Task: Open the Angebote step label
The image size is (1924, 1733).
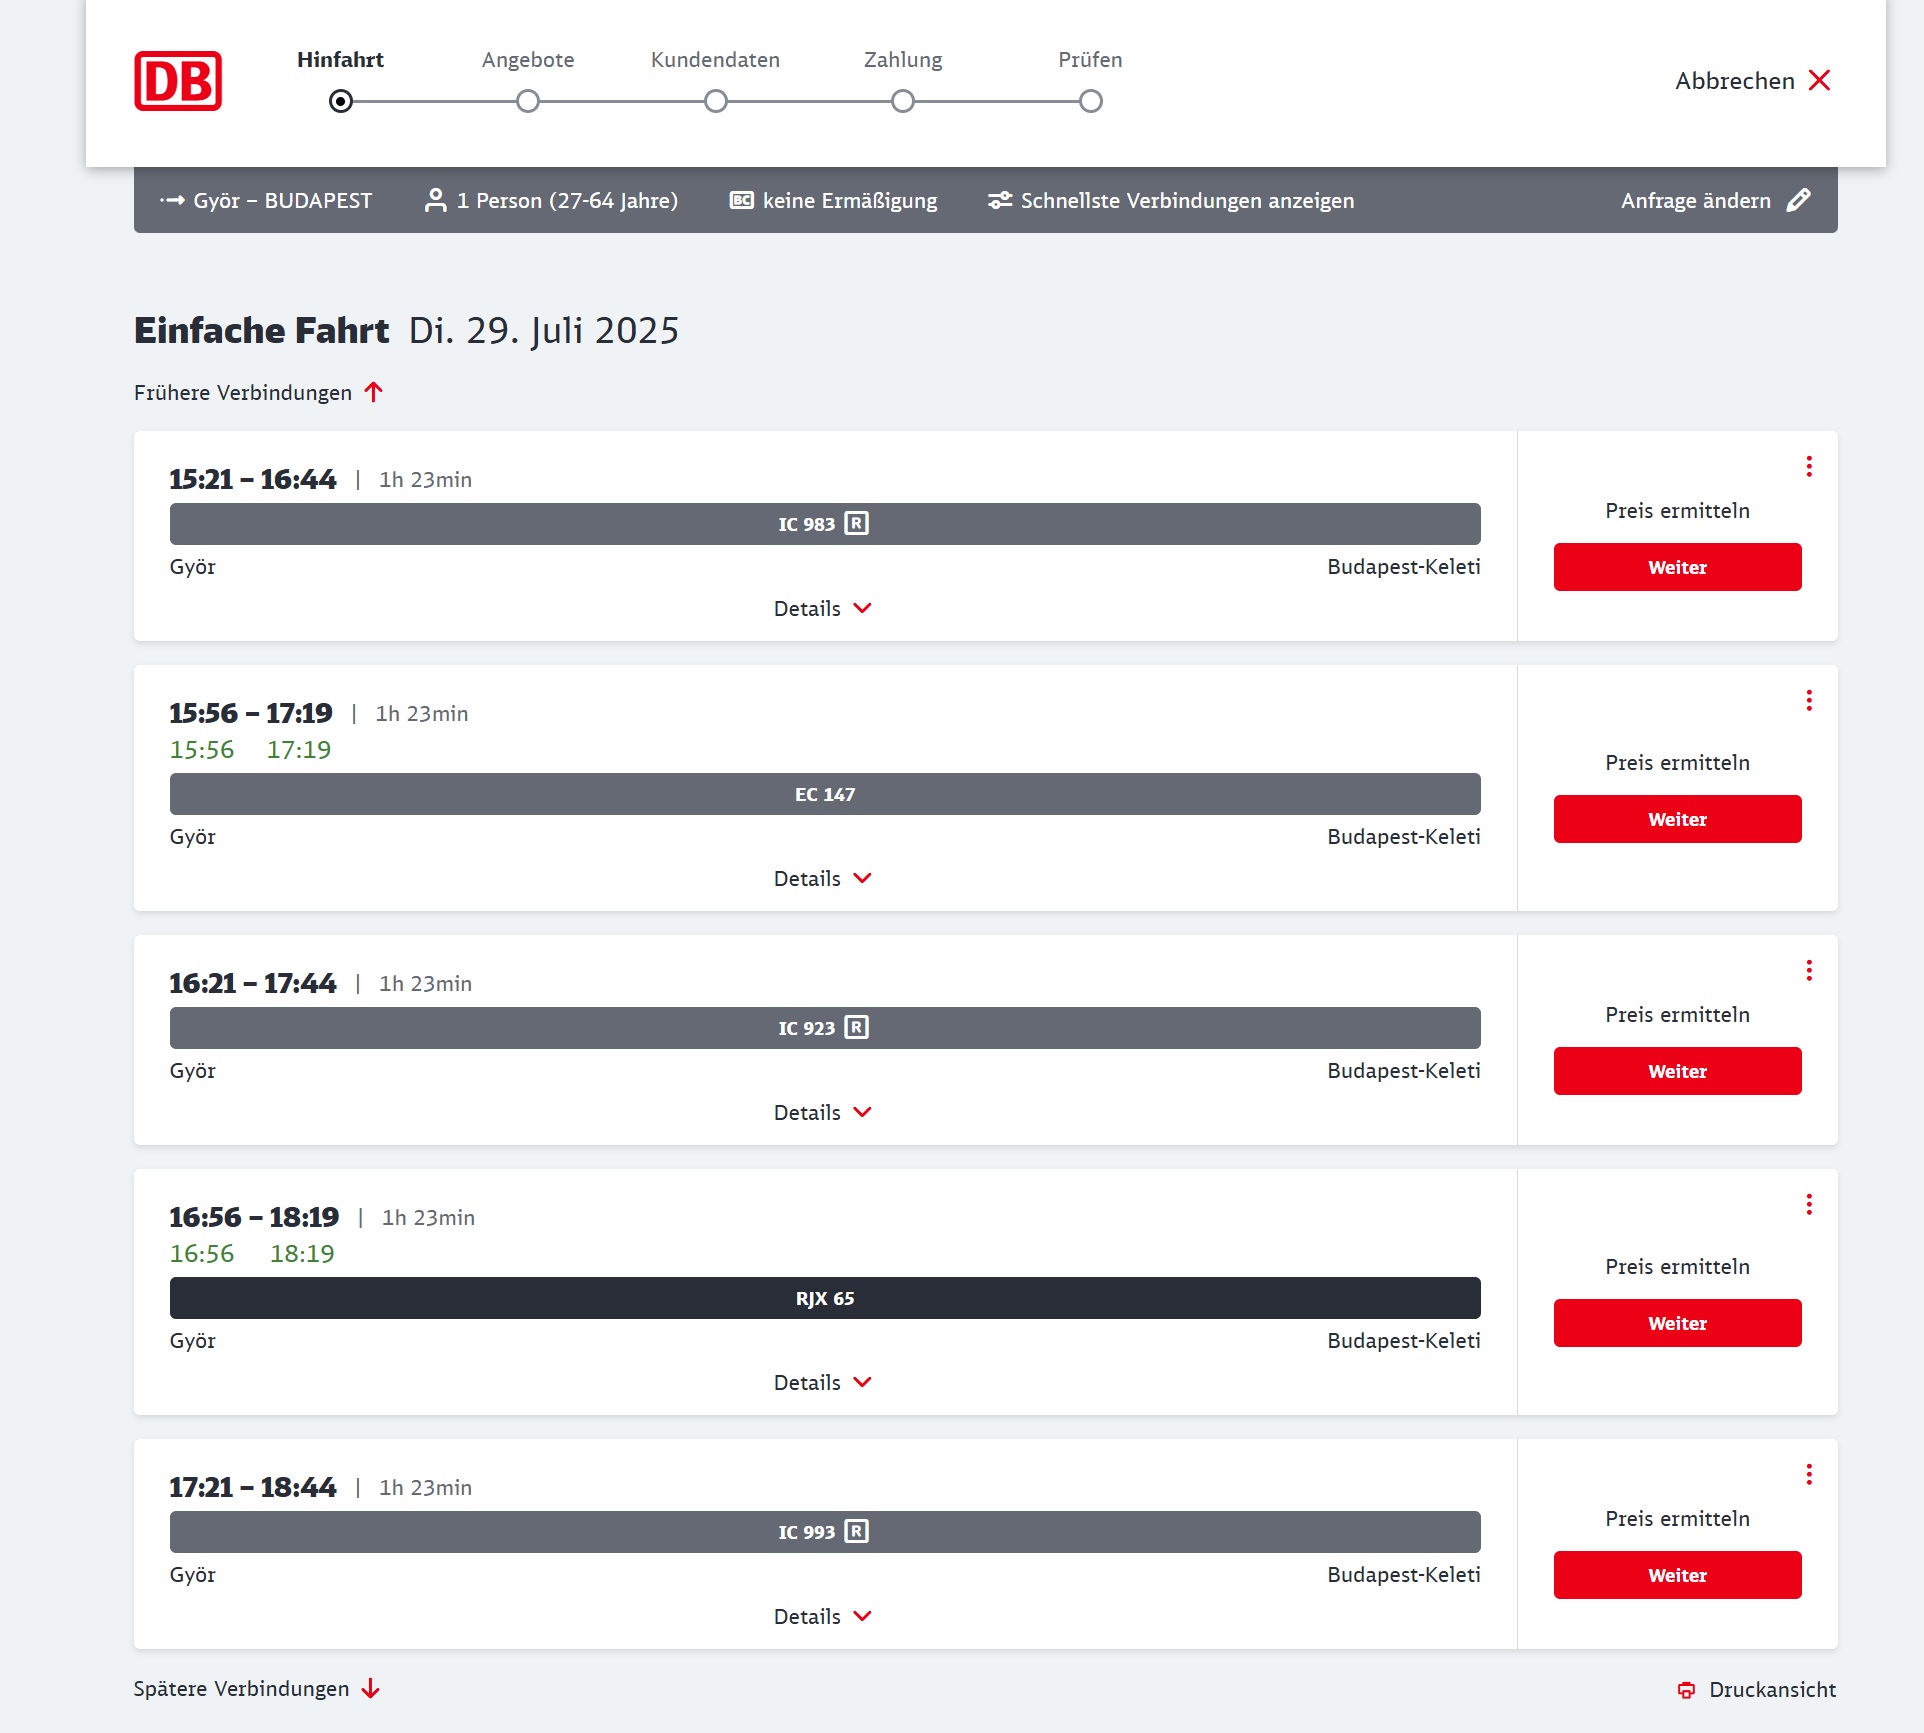Action: 528,60
